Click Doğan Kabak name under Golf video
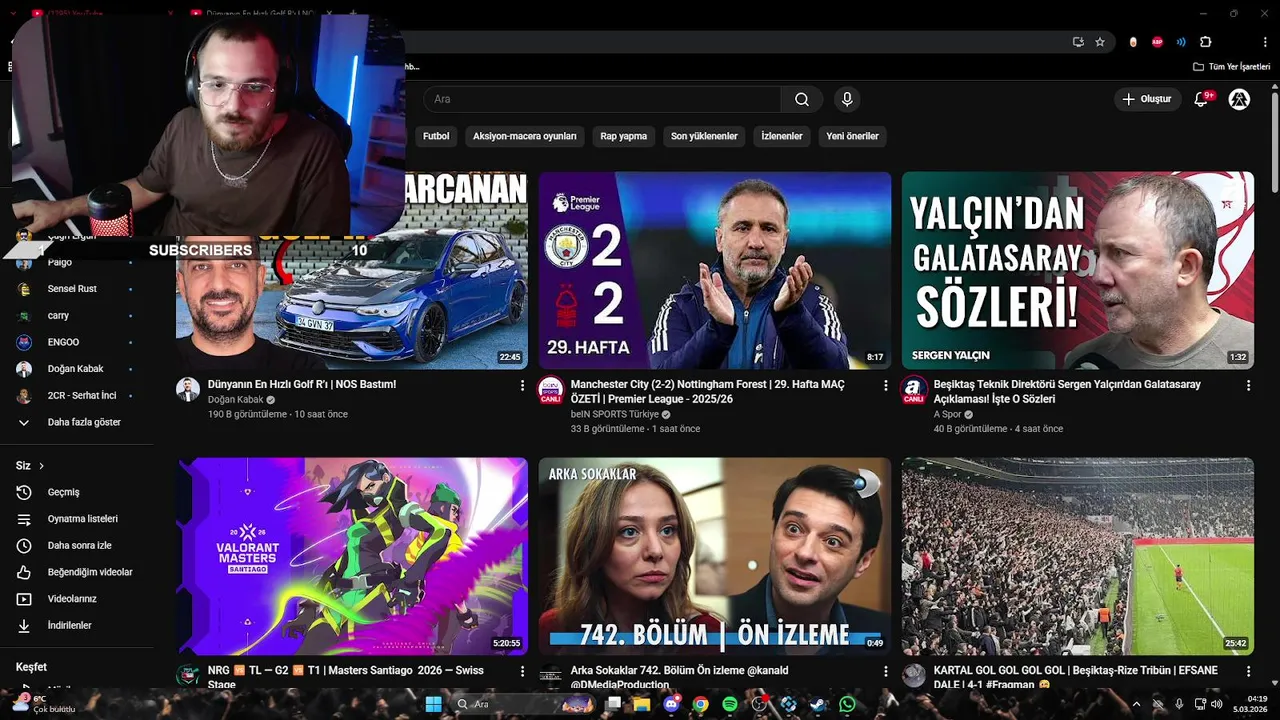Screen dimensions: 1280x720 [x=235, y=399]
